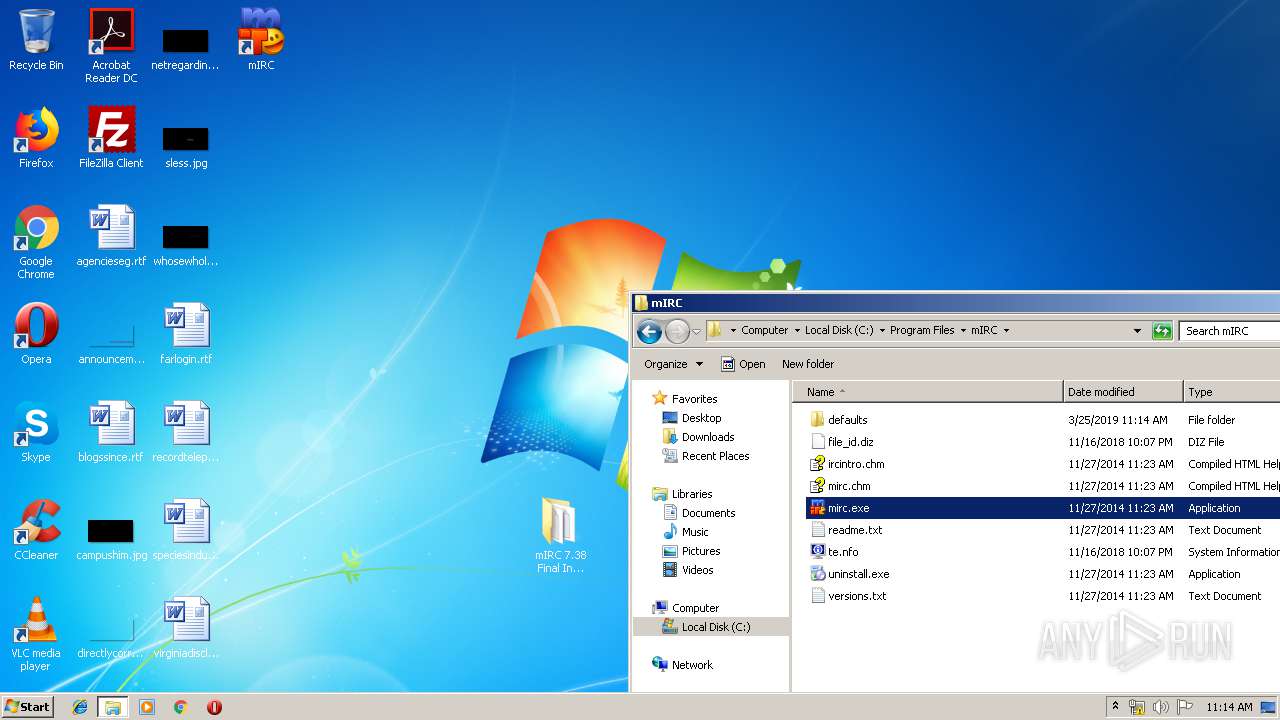Click the volume speaker tray icon
1280x720 pixels.
point(1161,707)
